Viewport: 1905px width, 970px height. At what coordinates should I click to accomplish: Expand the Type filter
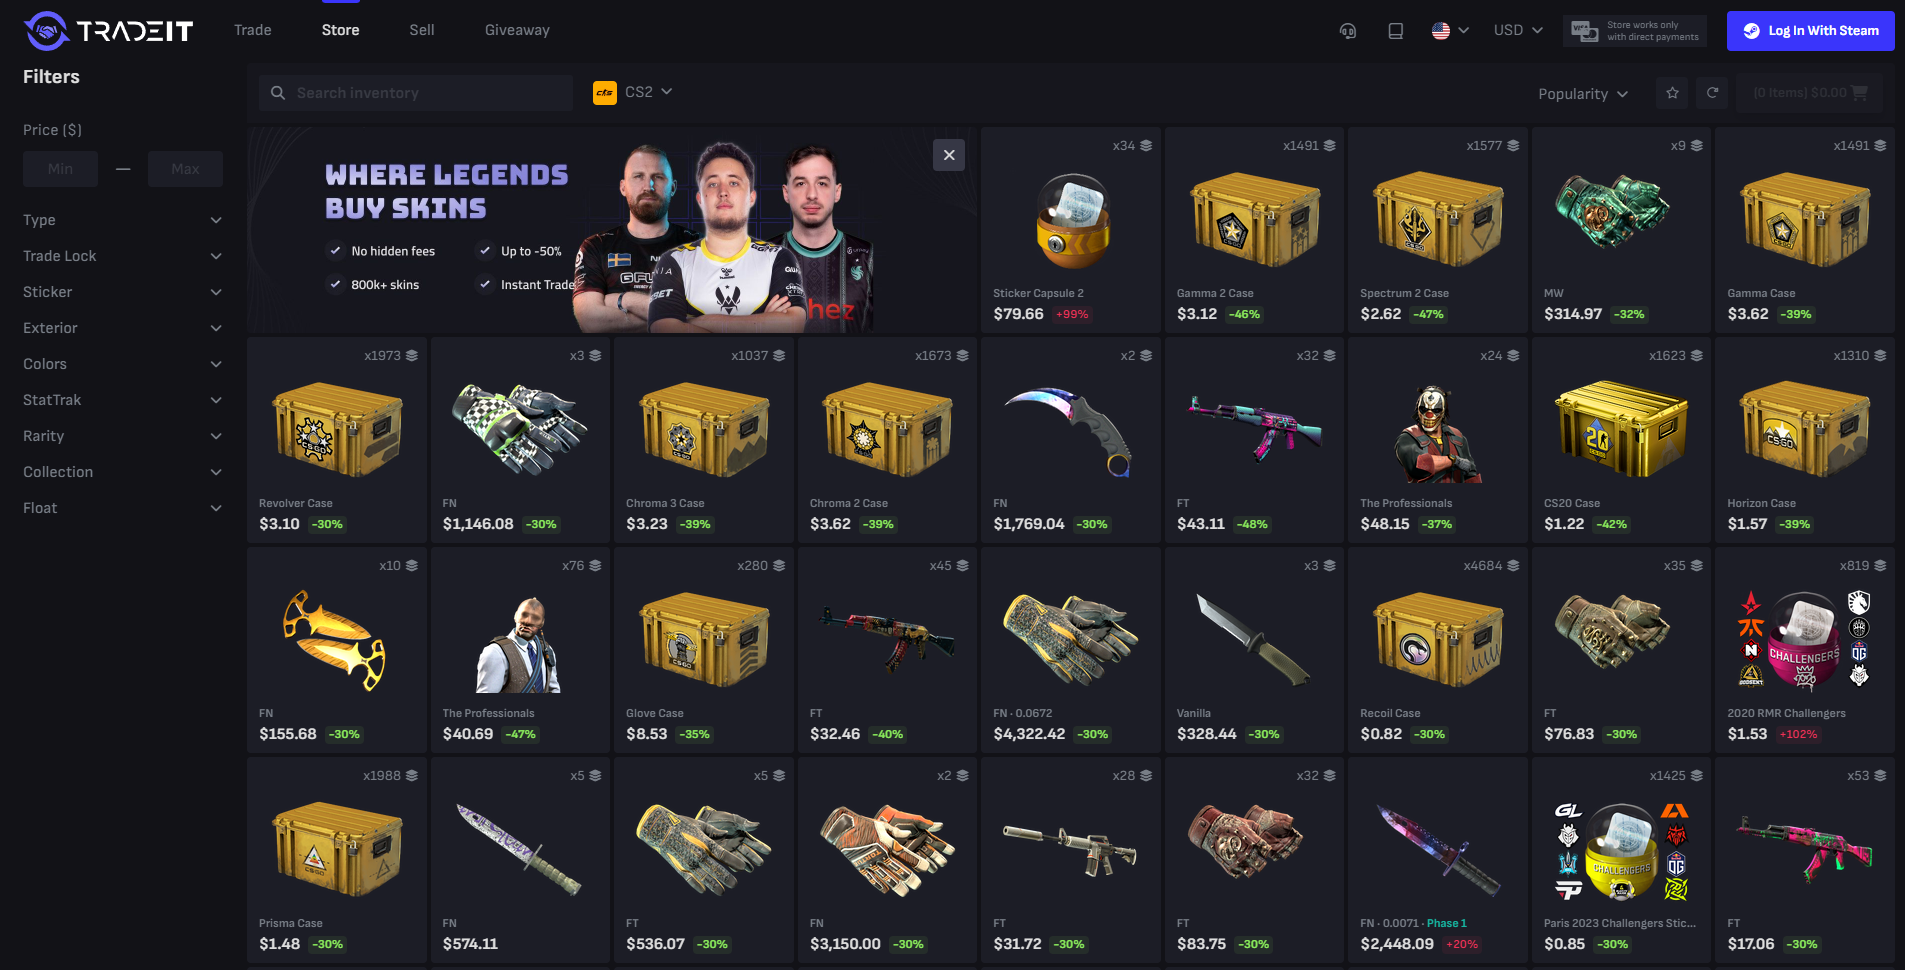pyautogui.click(x=123, y=220)
